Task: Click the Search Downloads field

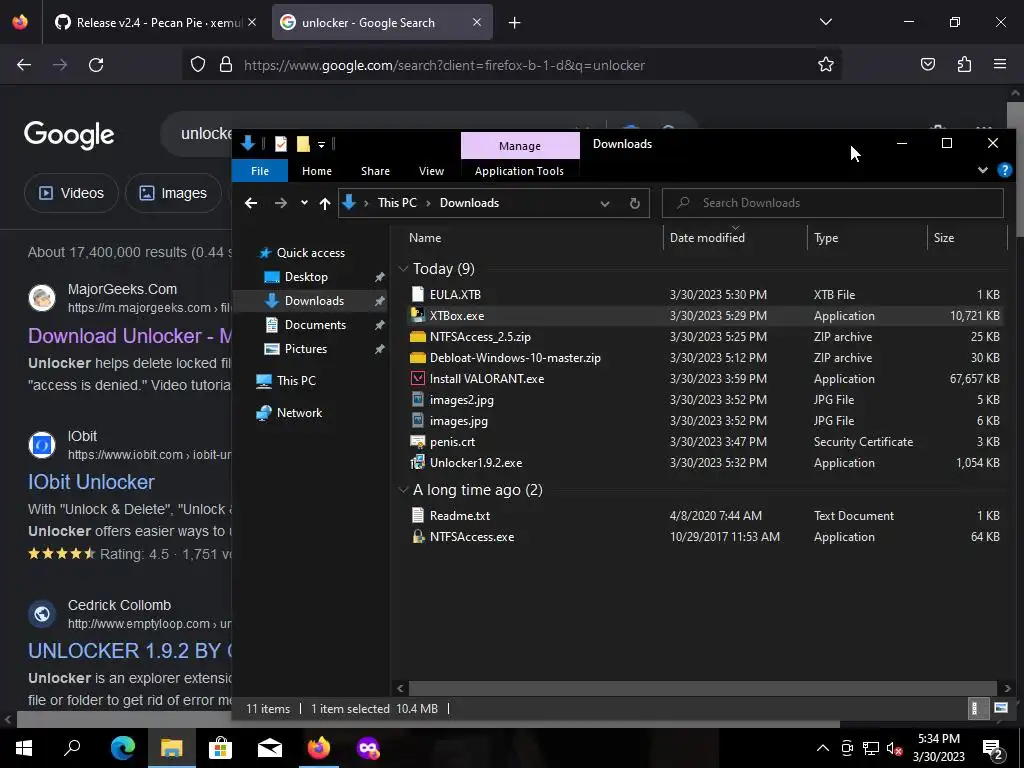Action: coord(833,203)
